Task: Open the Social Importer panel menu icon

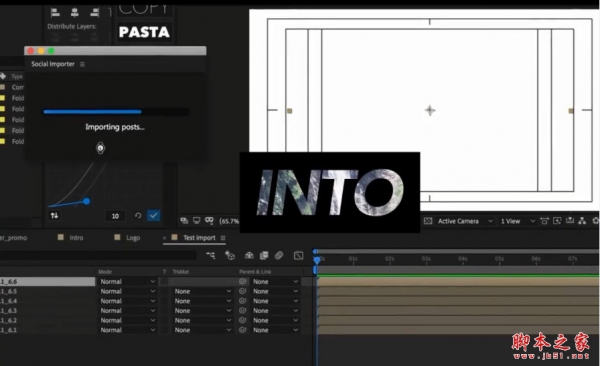Action: coord(82,64)
